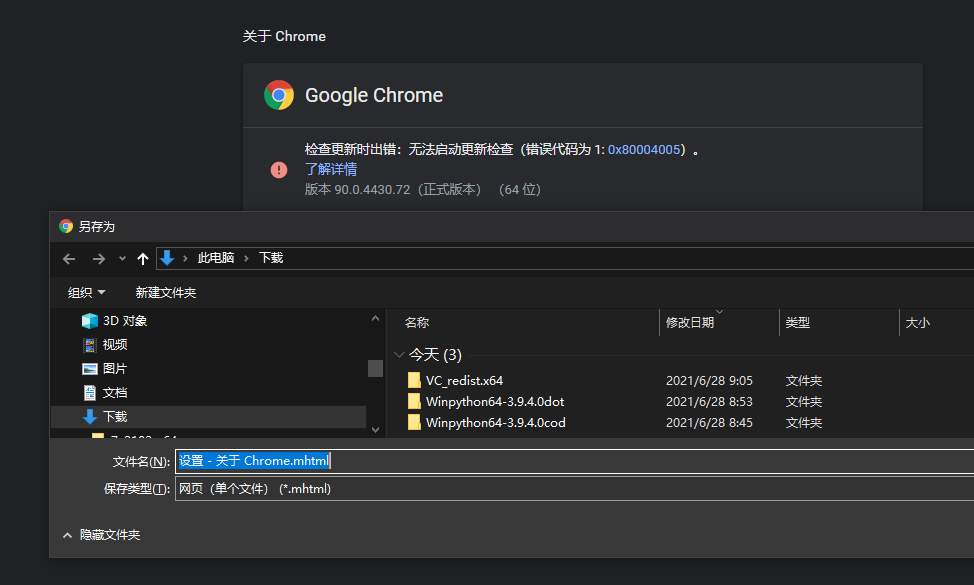This screenshot has width=974, height=585.
Task: Click the back arrow in Save As dialog
Action: tap(69, 258)
